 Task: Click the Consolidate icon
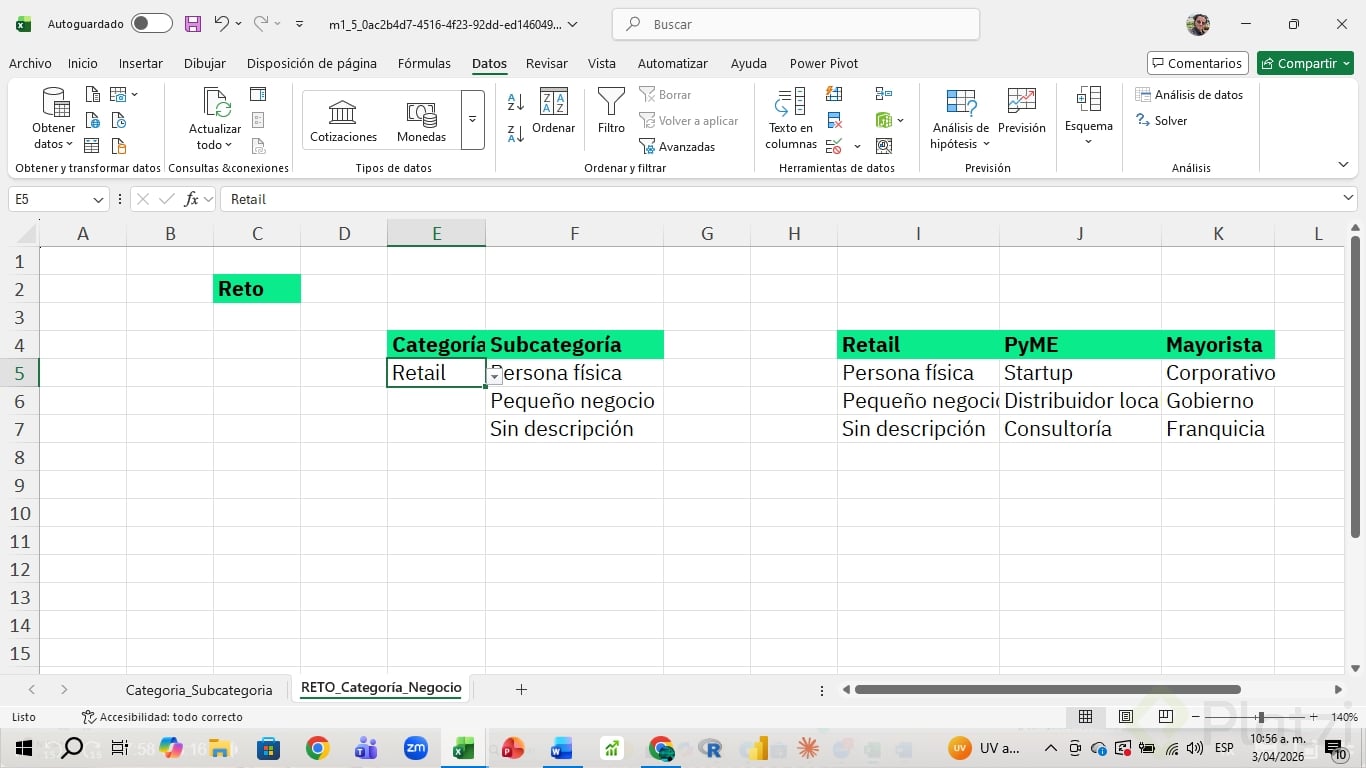click(883, 94)
